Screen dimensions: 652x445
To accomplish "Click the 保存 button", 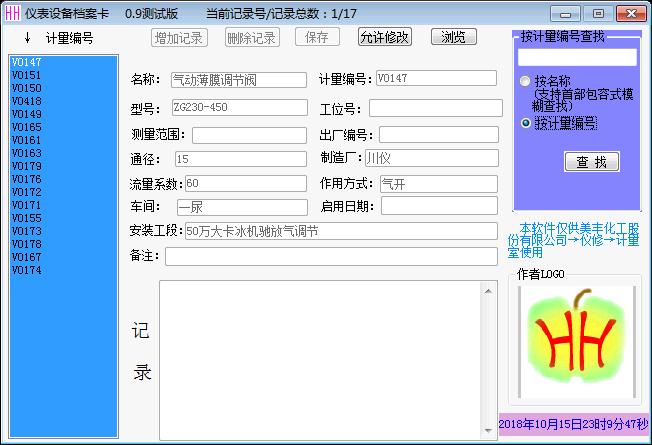I will pyautogui.click(x=317, y=37).
